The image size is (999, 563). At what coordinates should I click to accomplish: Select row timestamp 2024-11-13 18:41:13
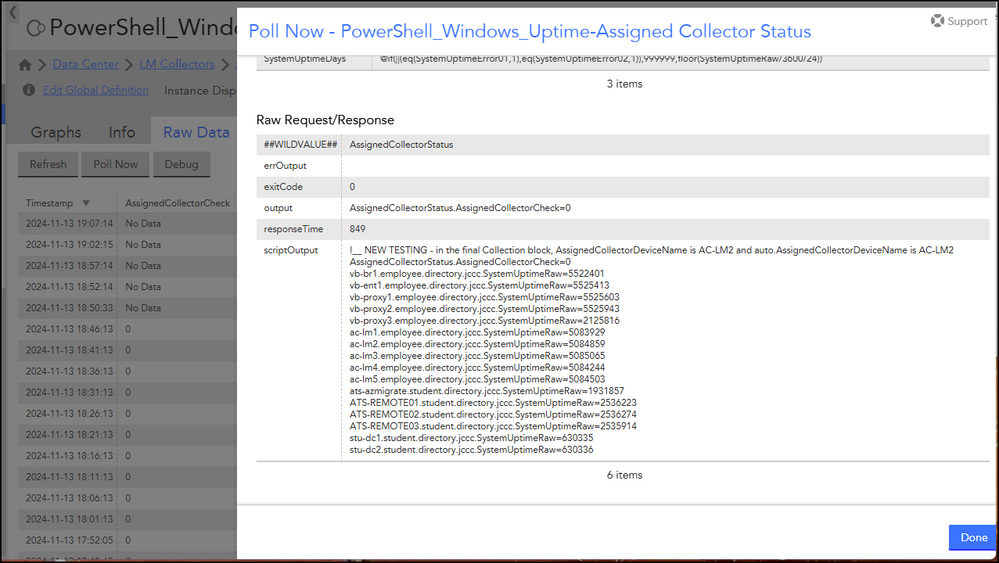pos(69,350)
